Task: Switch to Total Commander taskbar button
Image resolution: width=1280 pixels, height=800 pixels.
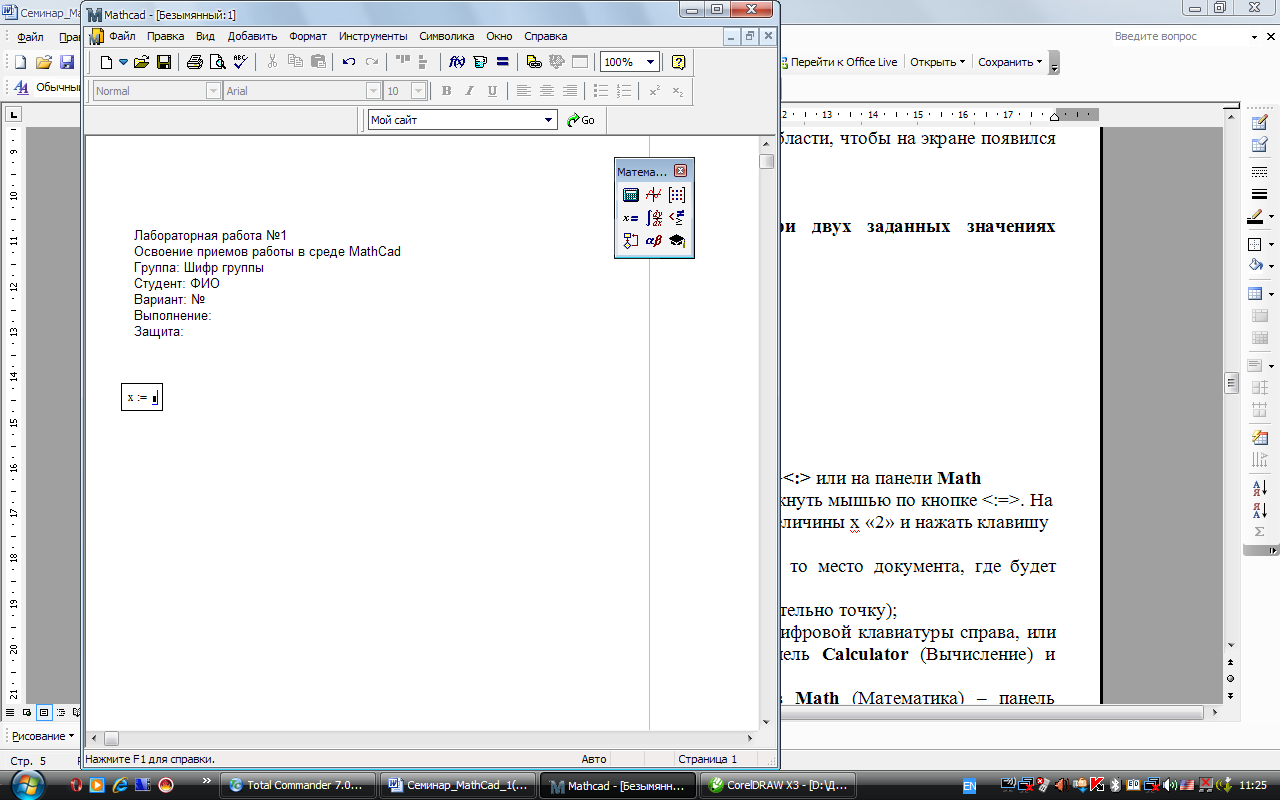Action: pyautogui.click(x=298, y=785)
